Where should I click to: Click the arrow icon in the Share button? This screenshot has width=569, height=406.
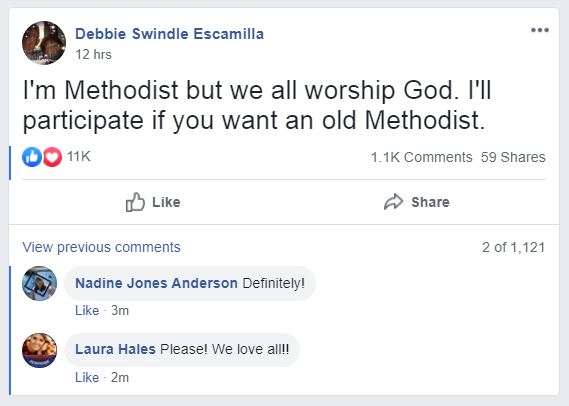pos(393,202)
